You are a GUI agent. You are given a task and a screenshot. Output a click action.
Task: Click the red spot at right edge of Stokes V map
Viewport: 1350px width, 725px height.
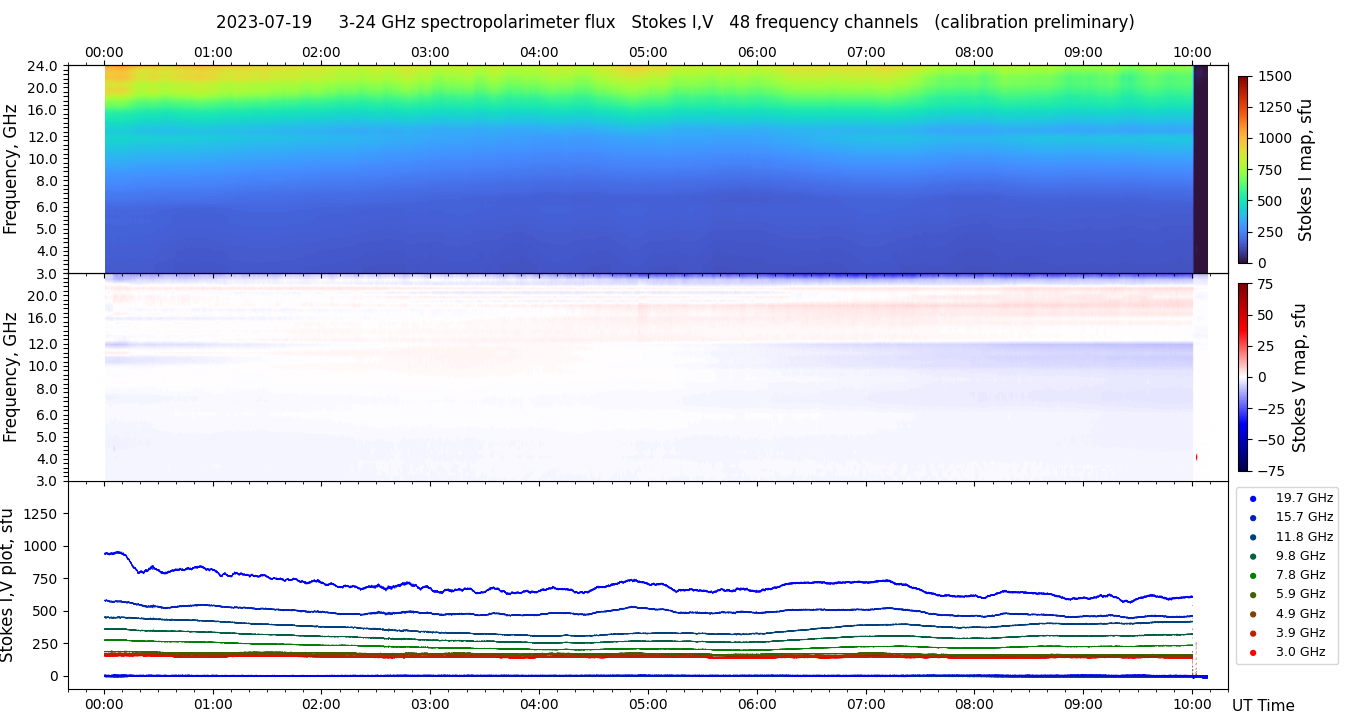[1195, 457]
